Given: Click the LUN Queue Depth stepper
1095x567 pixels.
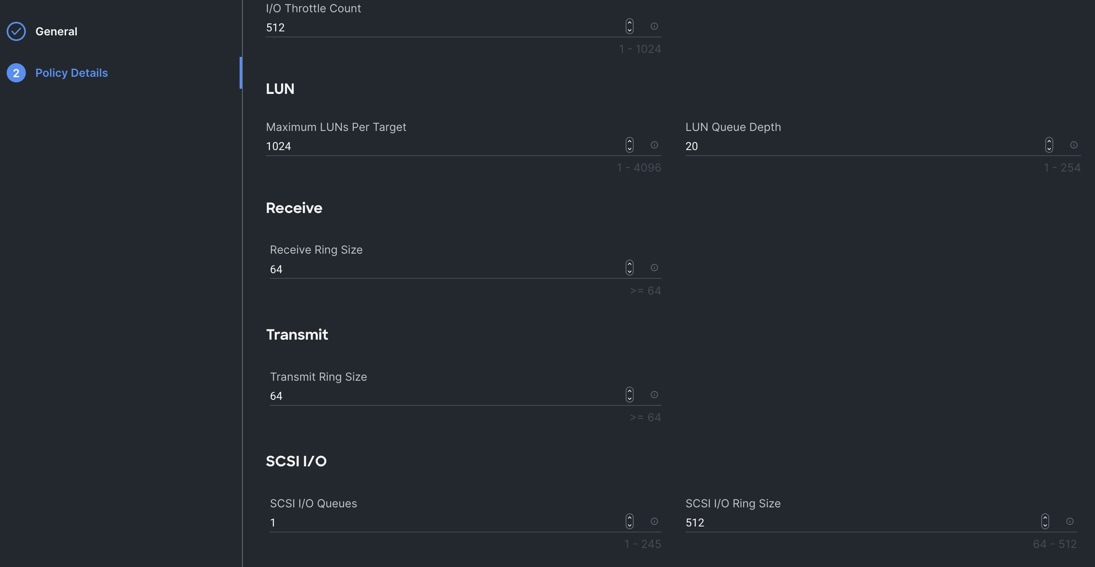Looking at the screenshot, I should click(1049, 146).
